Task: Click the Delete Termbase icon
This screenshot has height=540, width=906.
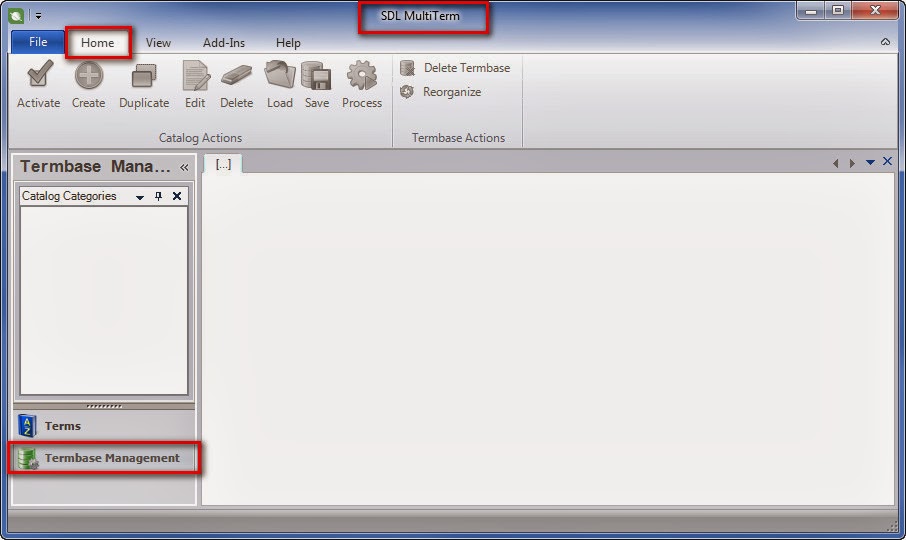Action: click(x=407, y=68)
